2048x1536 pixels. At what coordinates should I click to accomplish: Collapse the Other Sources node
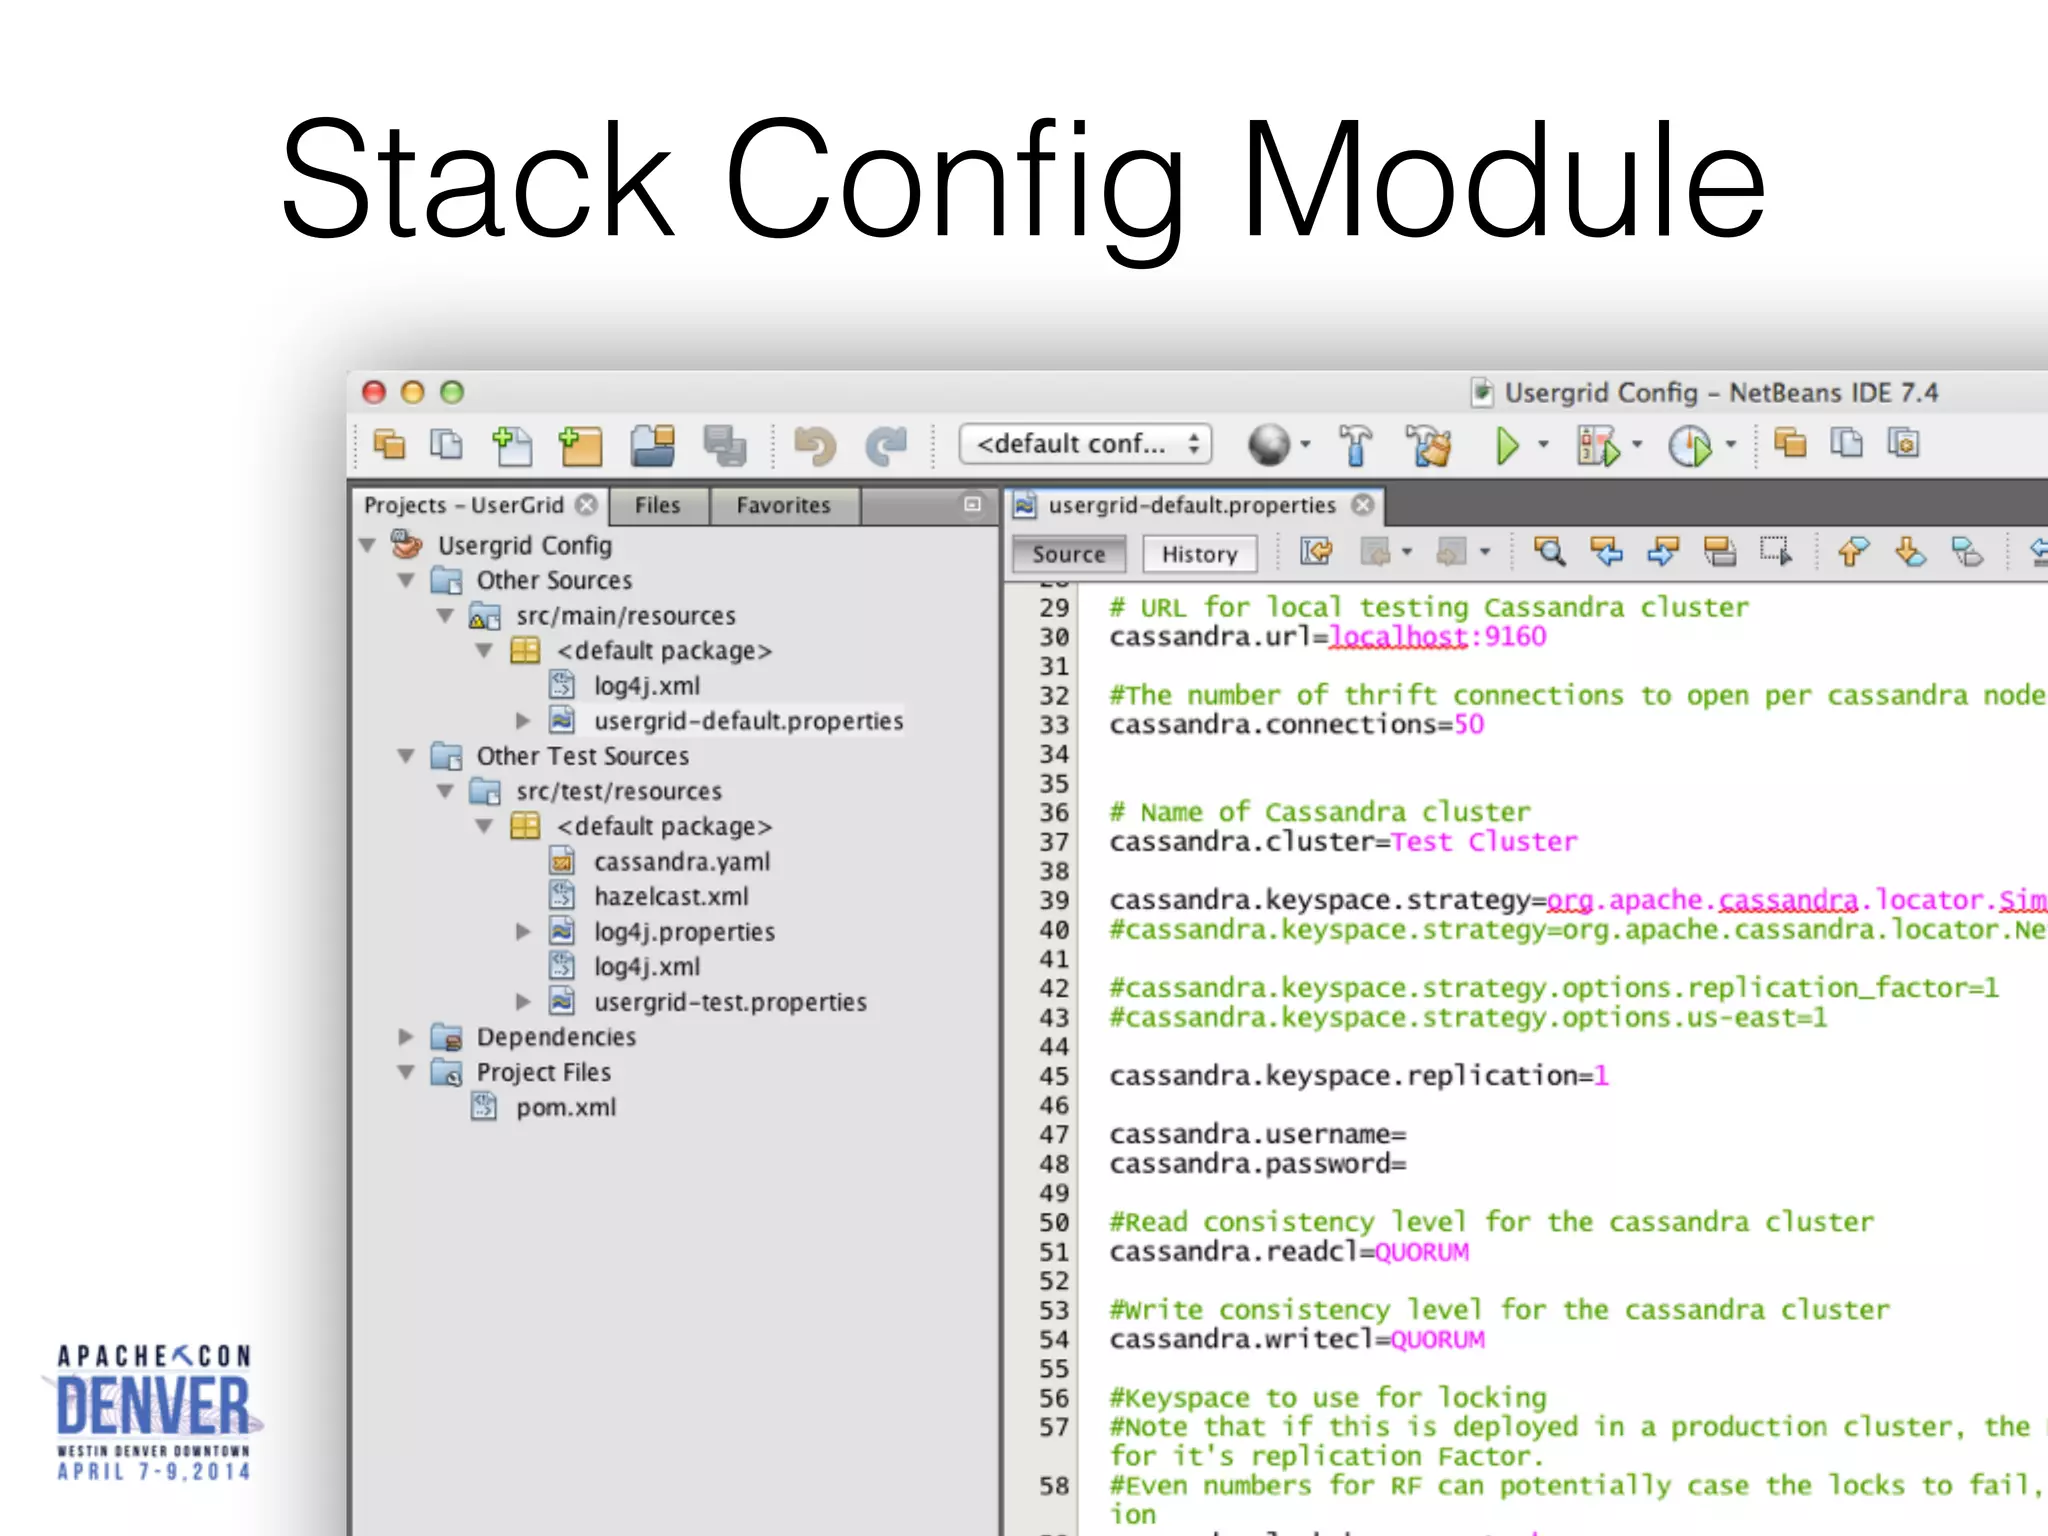coord(406,581)
